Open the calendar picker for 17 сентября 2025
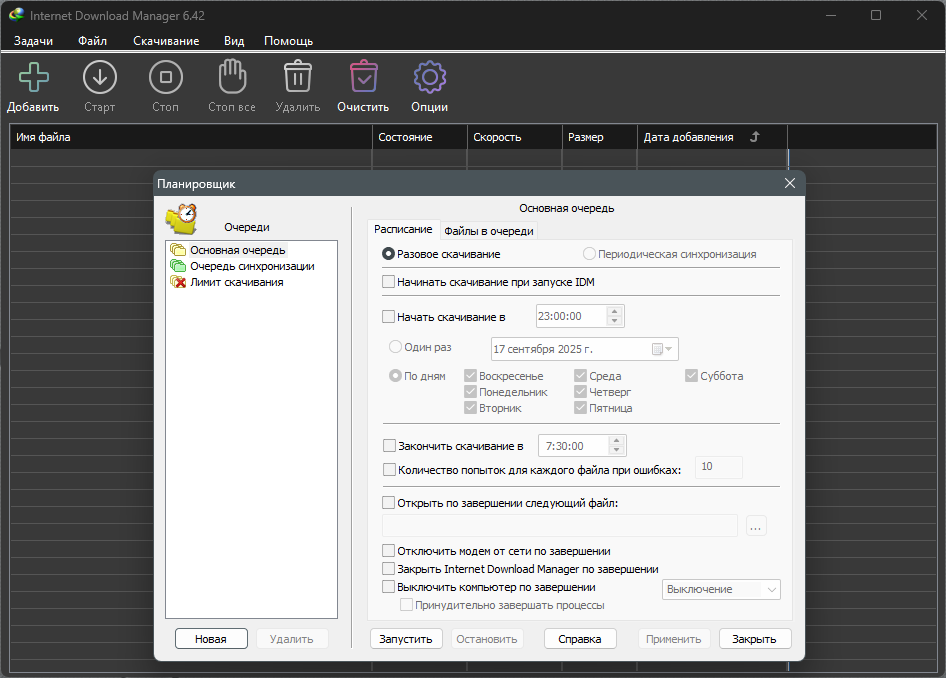This screenshot has width=946, height=678. (662, 349)
